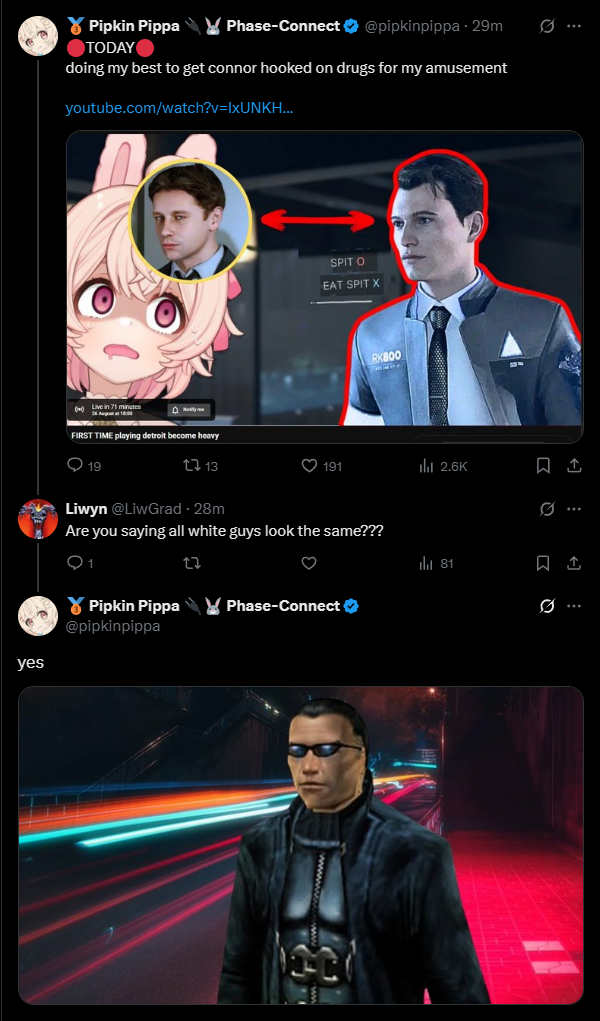The image size is (600, 1021).
Task: Open @LiwGrad profile via Liwyn name
Action: [x=86, y=509]
